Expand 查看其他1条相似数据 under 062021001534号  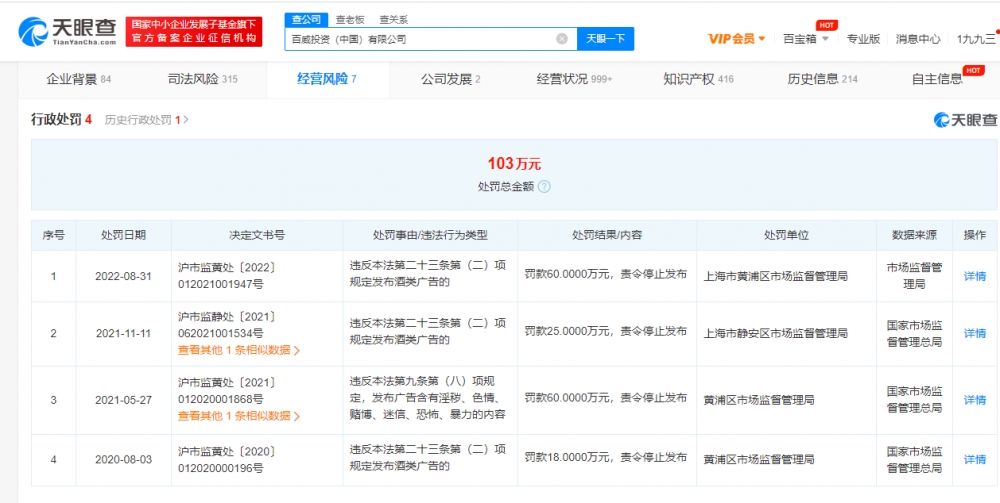(x=239, y=349)
